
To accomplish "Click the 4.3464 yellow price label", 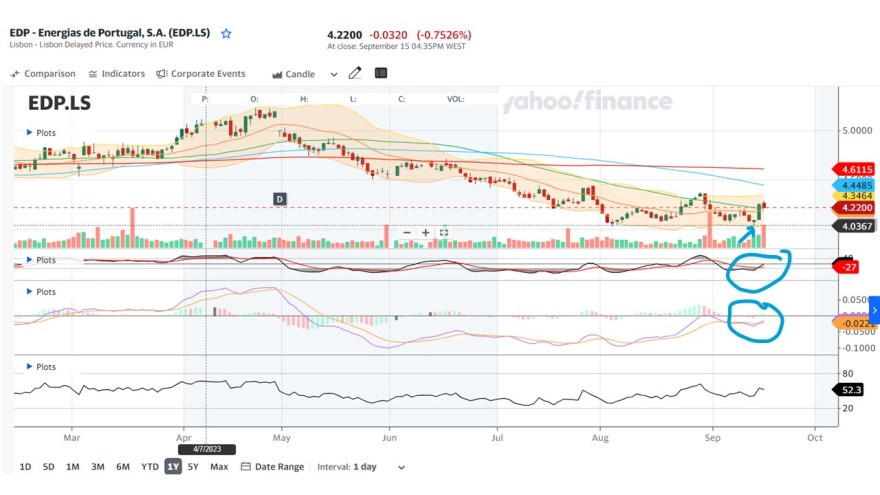I will [854, 196].
